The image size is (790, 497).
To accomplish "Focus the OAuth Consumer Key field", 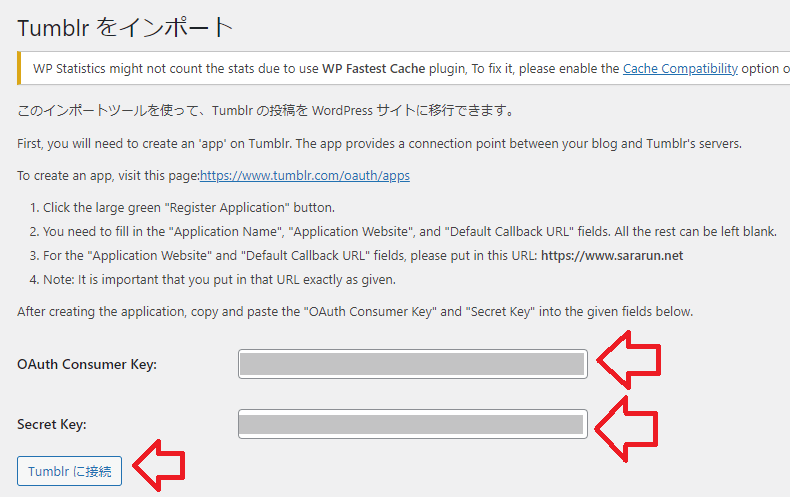I will click(413, 364).
